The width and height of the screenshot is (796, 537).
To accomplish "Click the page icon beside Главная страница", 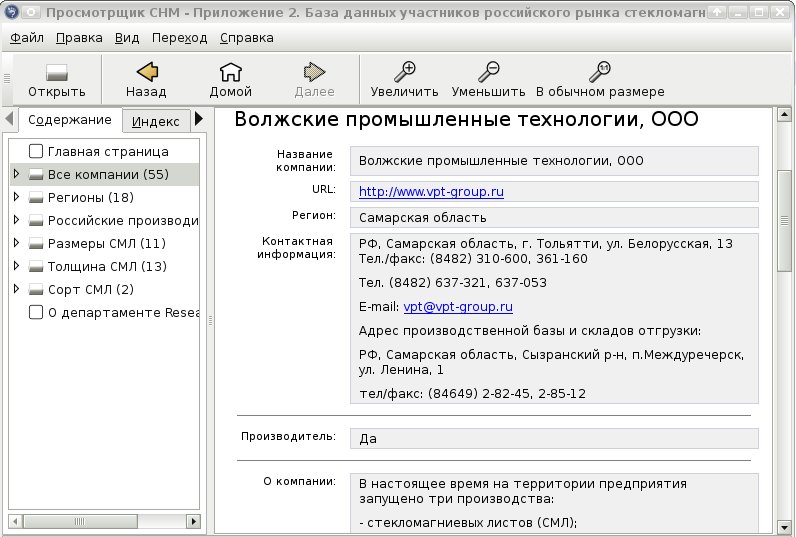I will tap(36, 151).
